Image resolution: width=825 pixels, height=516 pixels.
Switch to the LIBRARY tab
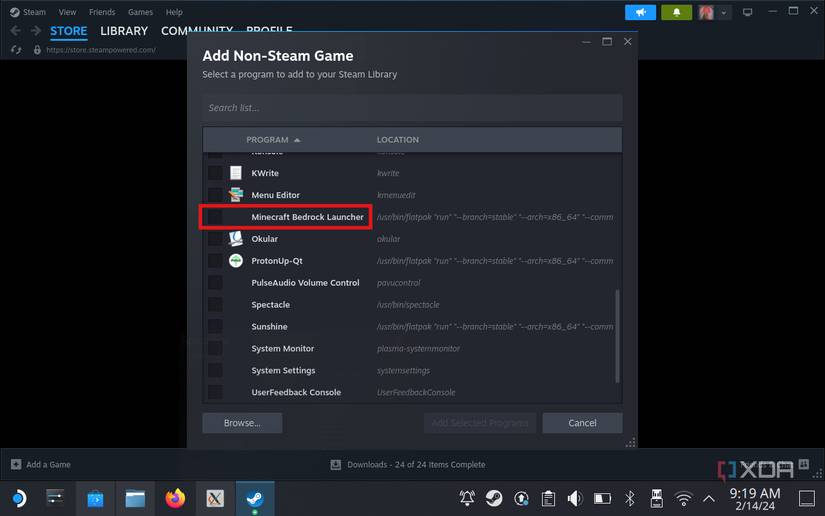tap(124, 31)
